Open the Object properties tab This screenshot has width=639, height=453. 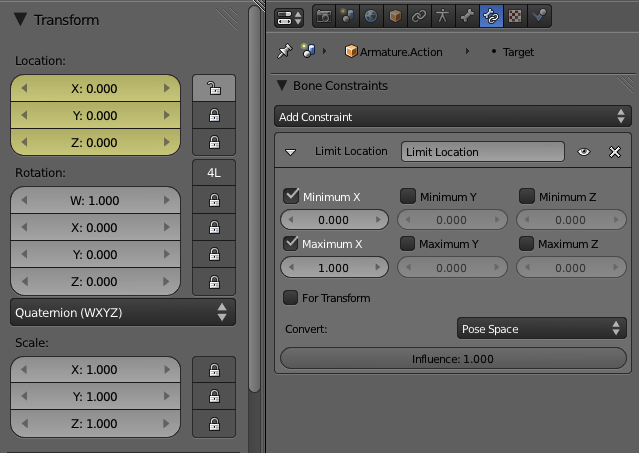[x=395, y=16]
